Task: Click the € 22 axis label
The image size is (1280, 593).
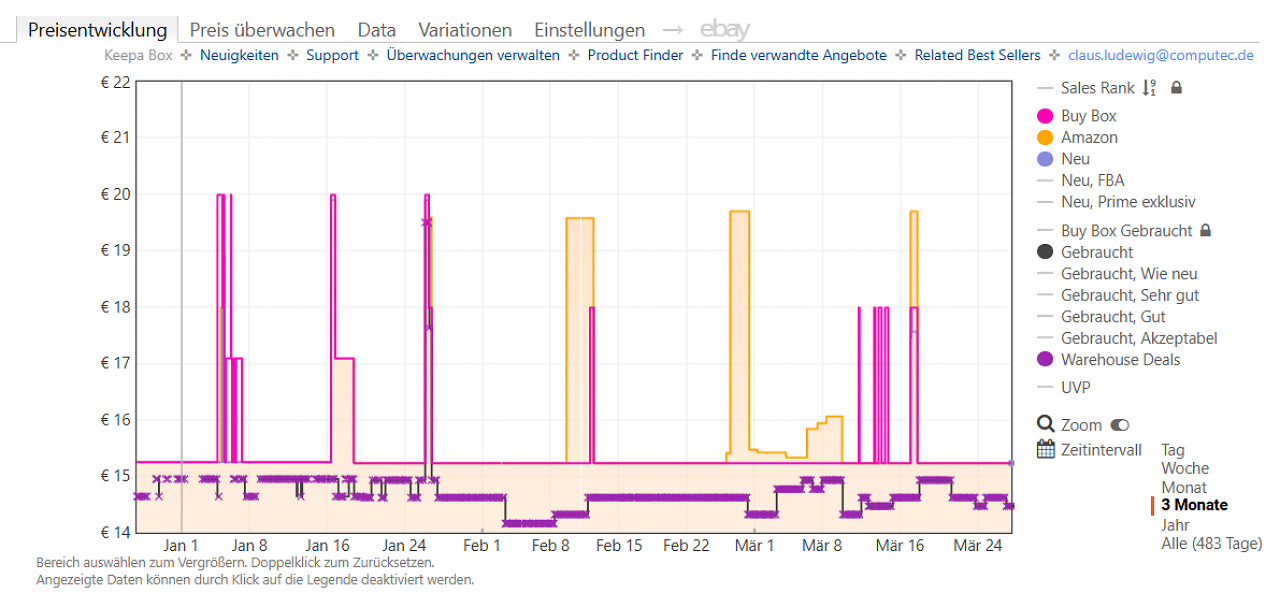Action: [116, 82]
